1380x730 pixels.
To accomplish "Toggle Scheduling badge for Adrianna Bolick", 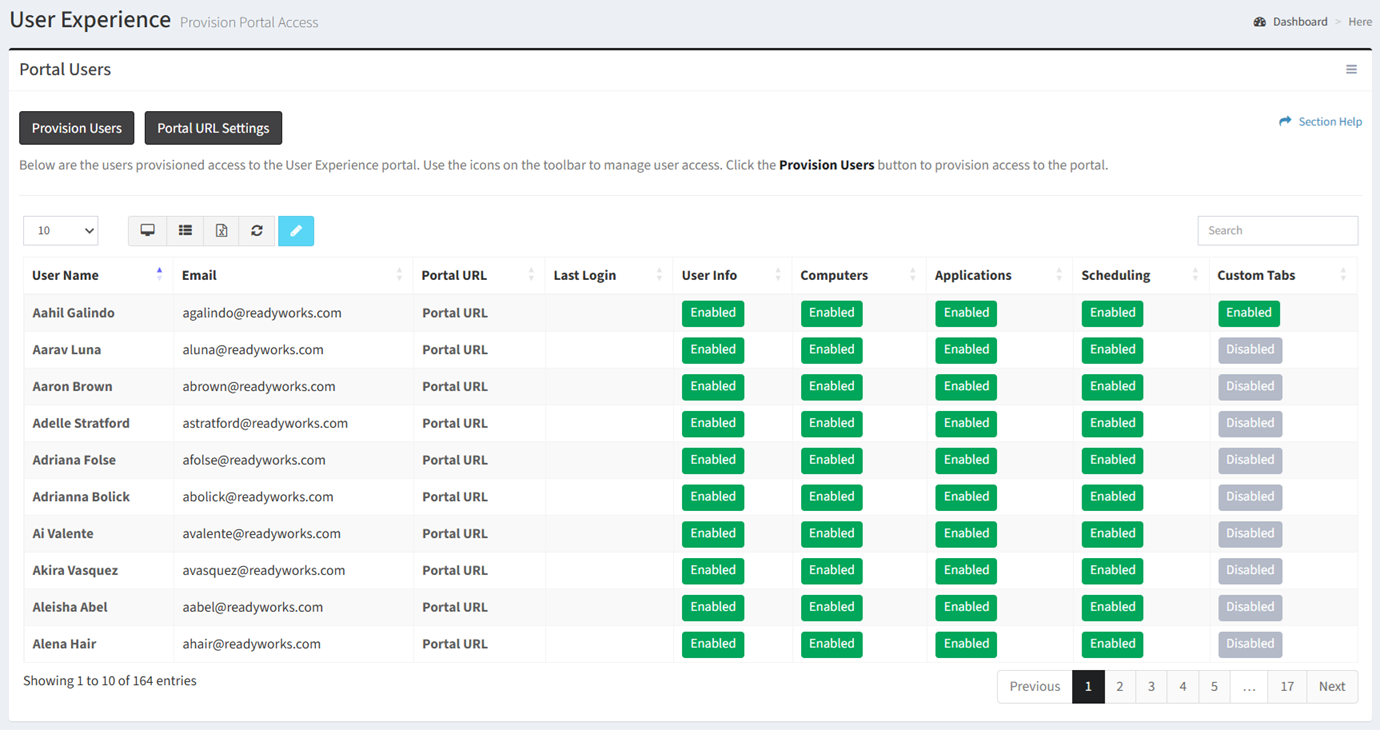I will click(1113, 497).
